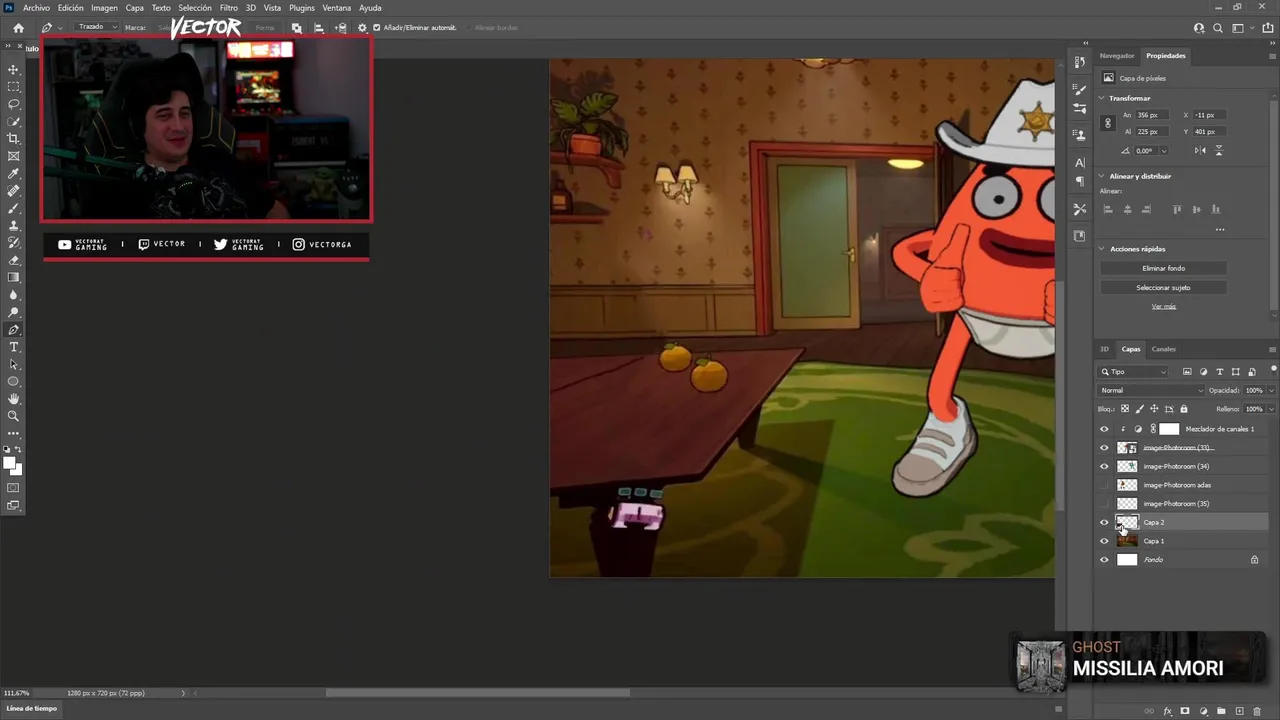Collapse Acciones rápidas section
Screen dimensions: 1280x720
pyautogui.click(x=1102, y=249)
